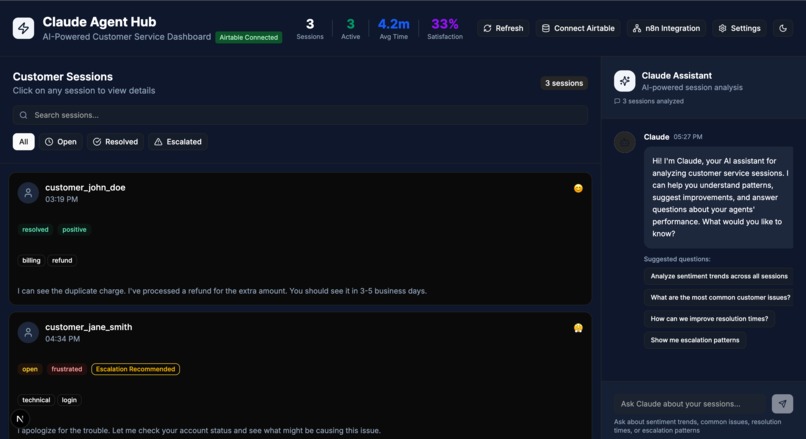Select 'How can we improve resolution times?'

[709, 319]
